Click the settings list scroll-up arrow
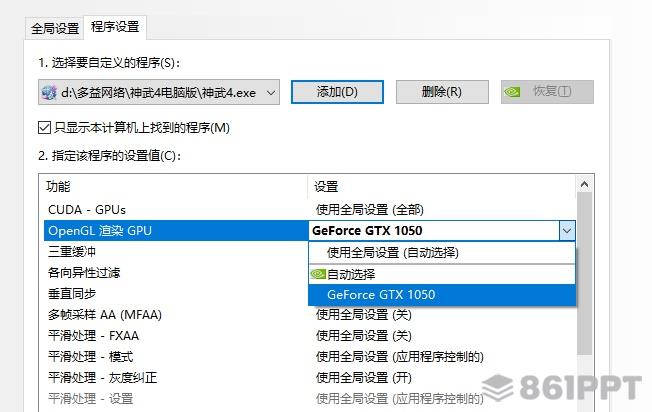Viewport: 652px width, 412px height. click(x=585, y=184)
